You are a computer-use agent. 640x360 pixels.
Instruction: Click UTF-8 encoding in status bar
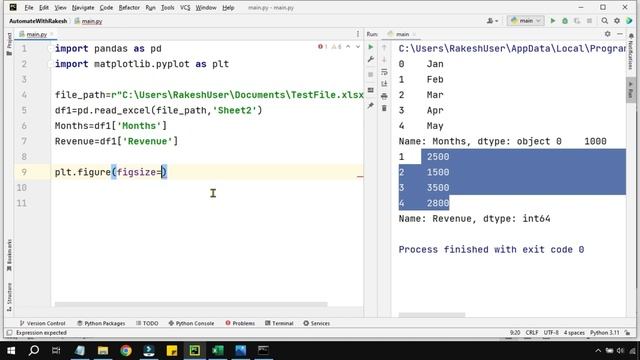click(551, 333)
